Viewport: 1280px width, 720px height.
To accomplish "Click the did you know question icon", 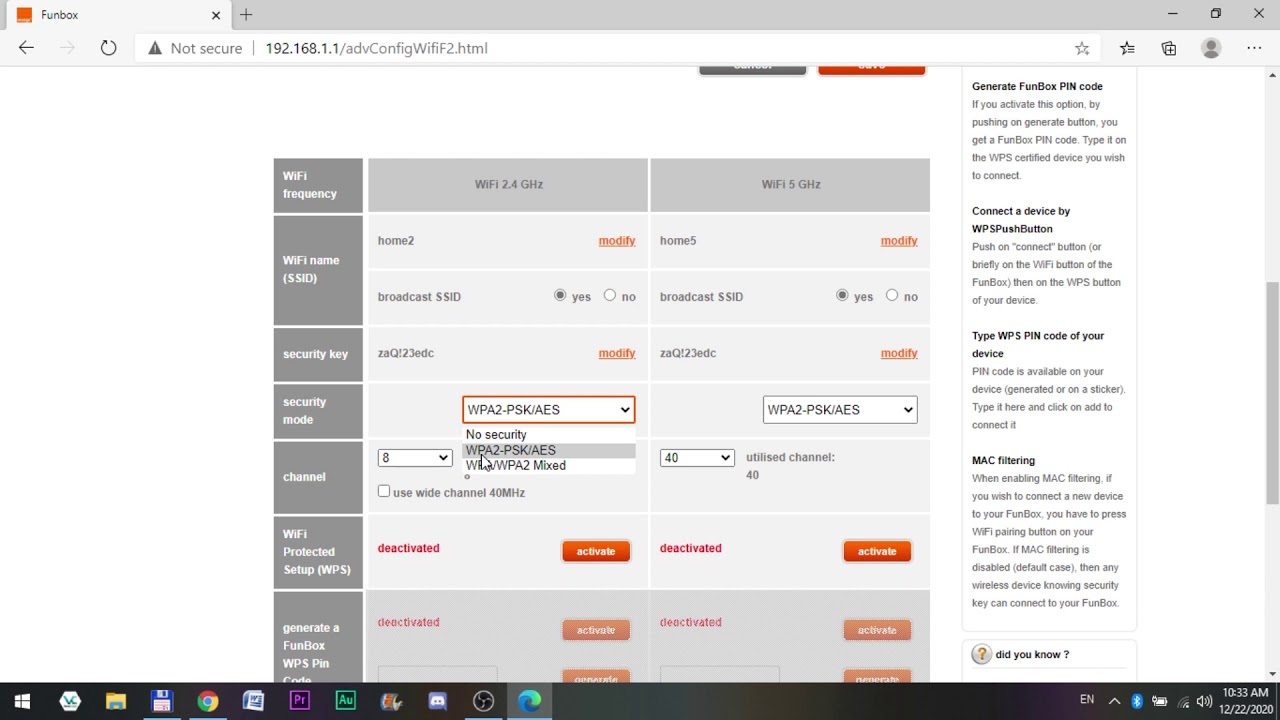I will (x=981, y=654).
